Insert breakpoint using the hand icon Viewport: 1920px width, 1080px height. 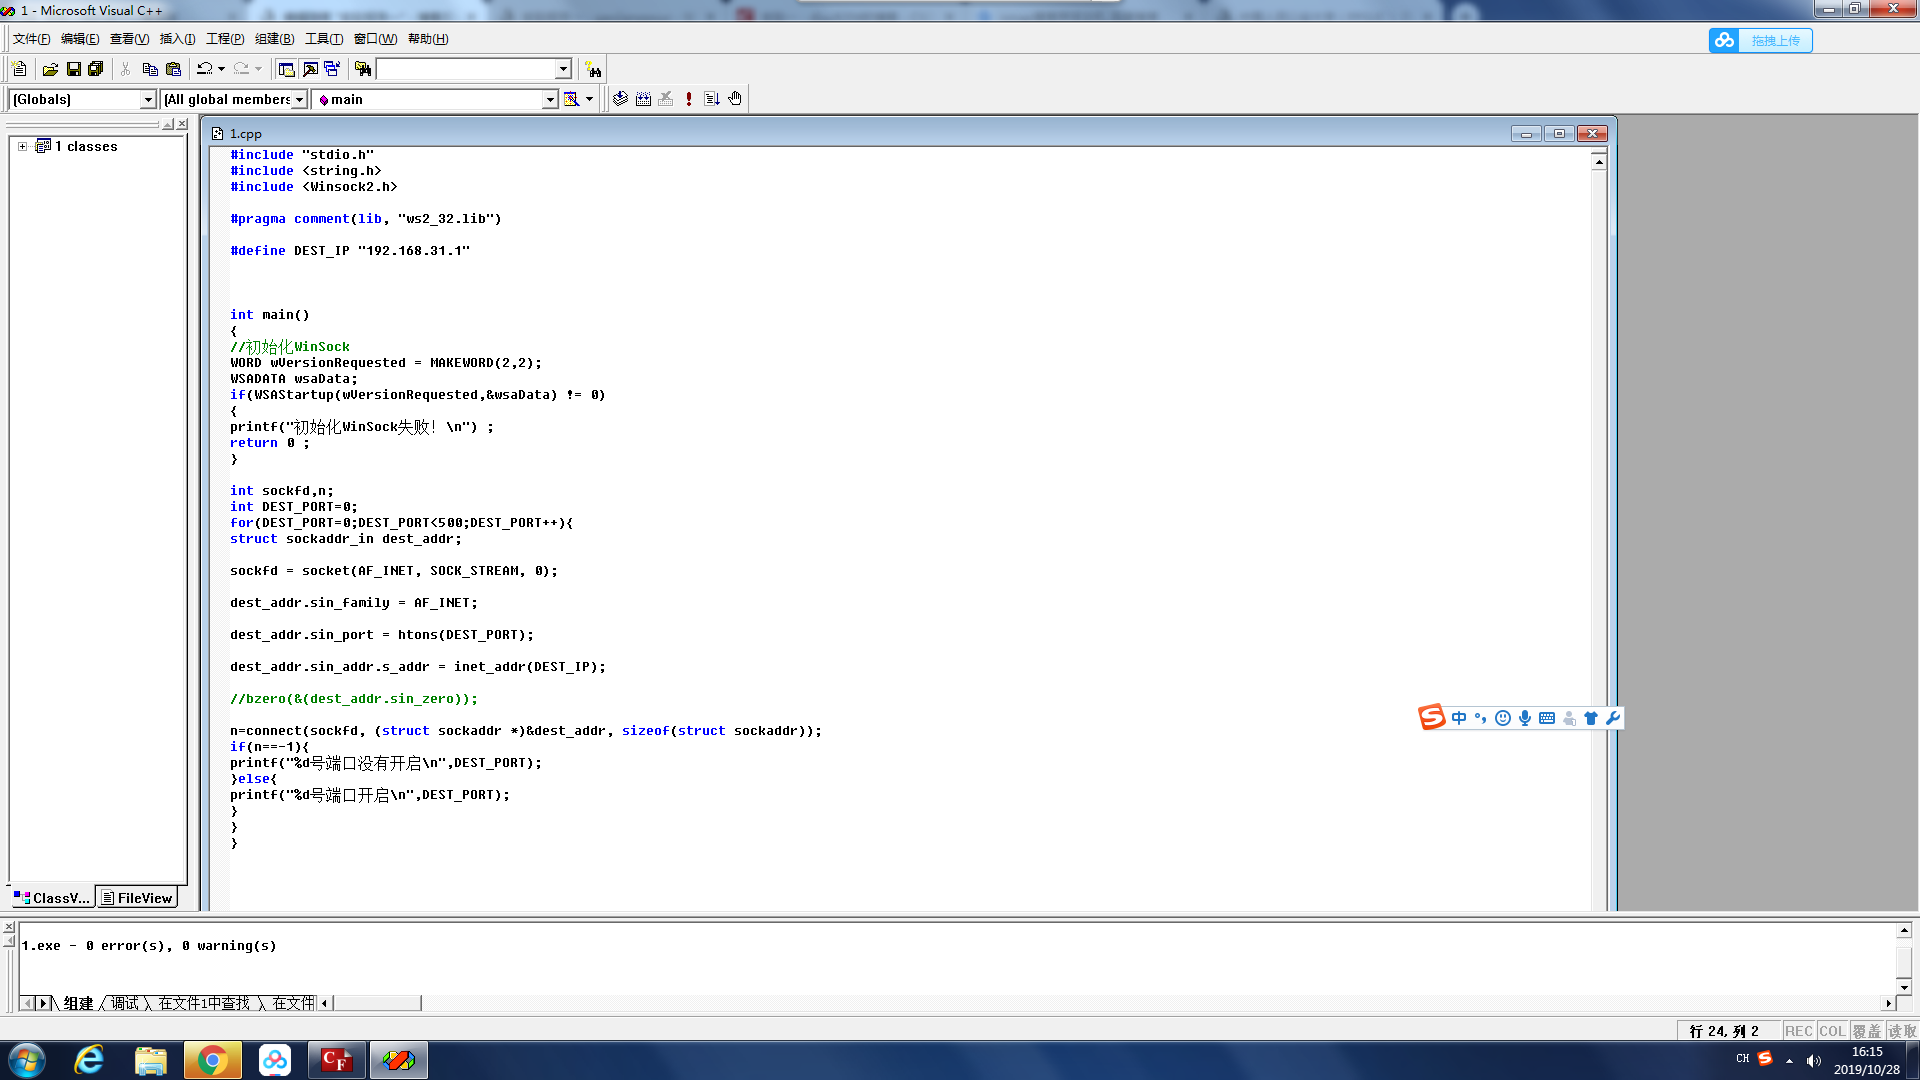[x=735, y=99]
